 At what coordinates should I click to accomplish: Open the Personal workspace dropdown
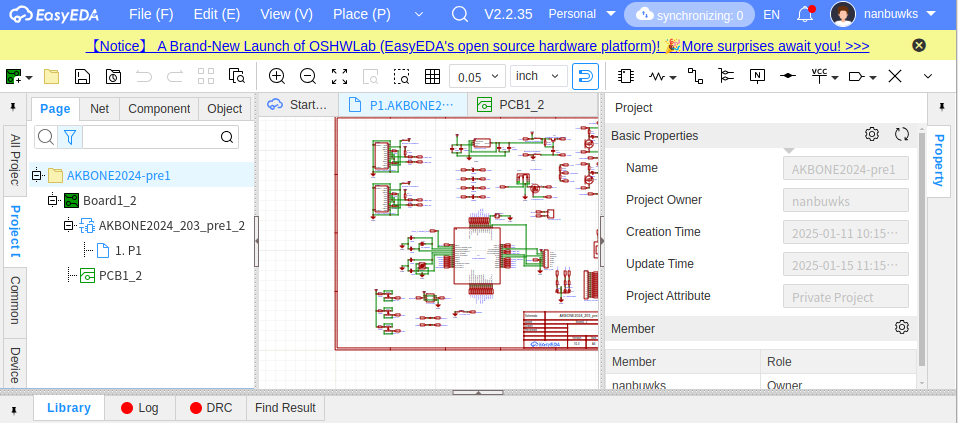[x=582, y=14]
